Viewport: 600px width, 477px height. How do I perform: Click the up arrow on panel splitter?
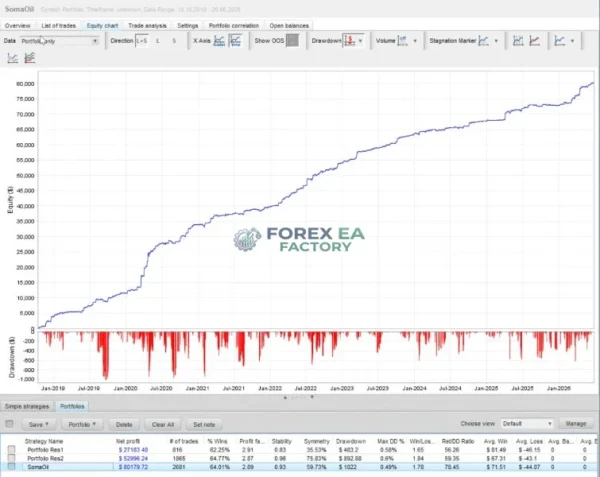[x=285, y=397]
